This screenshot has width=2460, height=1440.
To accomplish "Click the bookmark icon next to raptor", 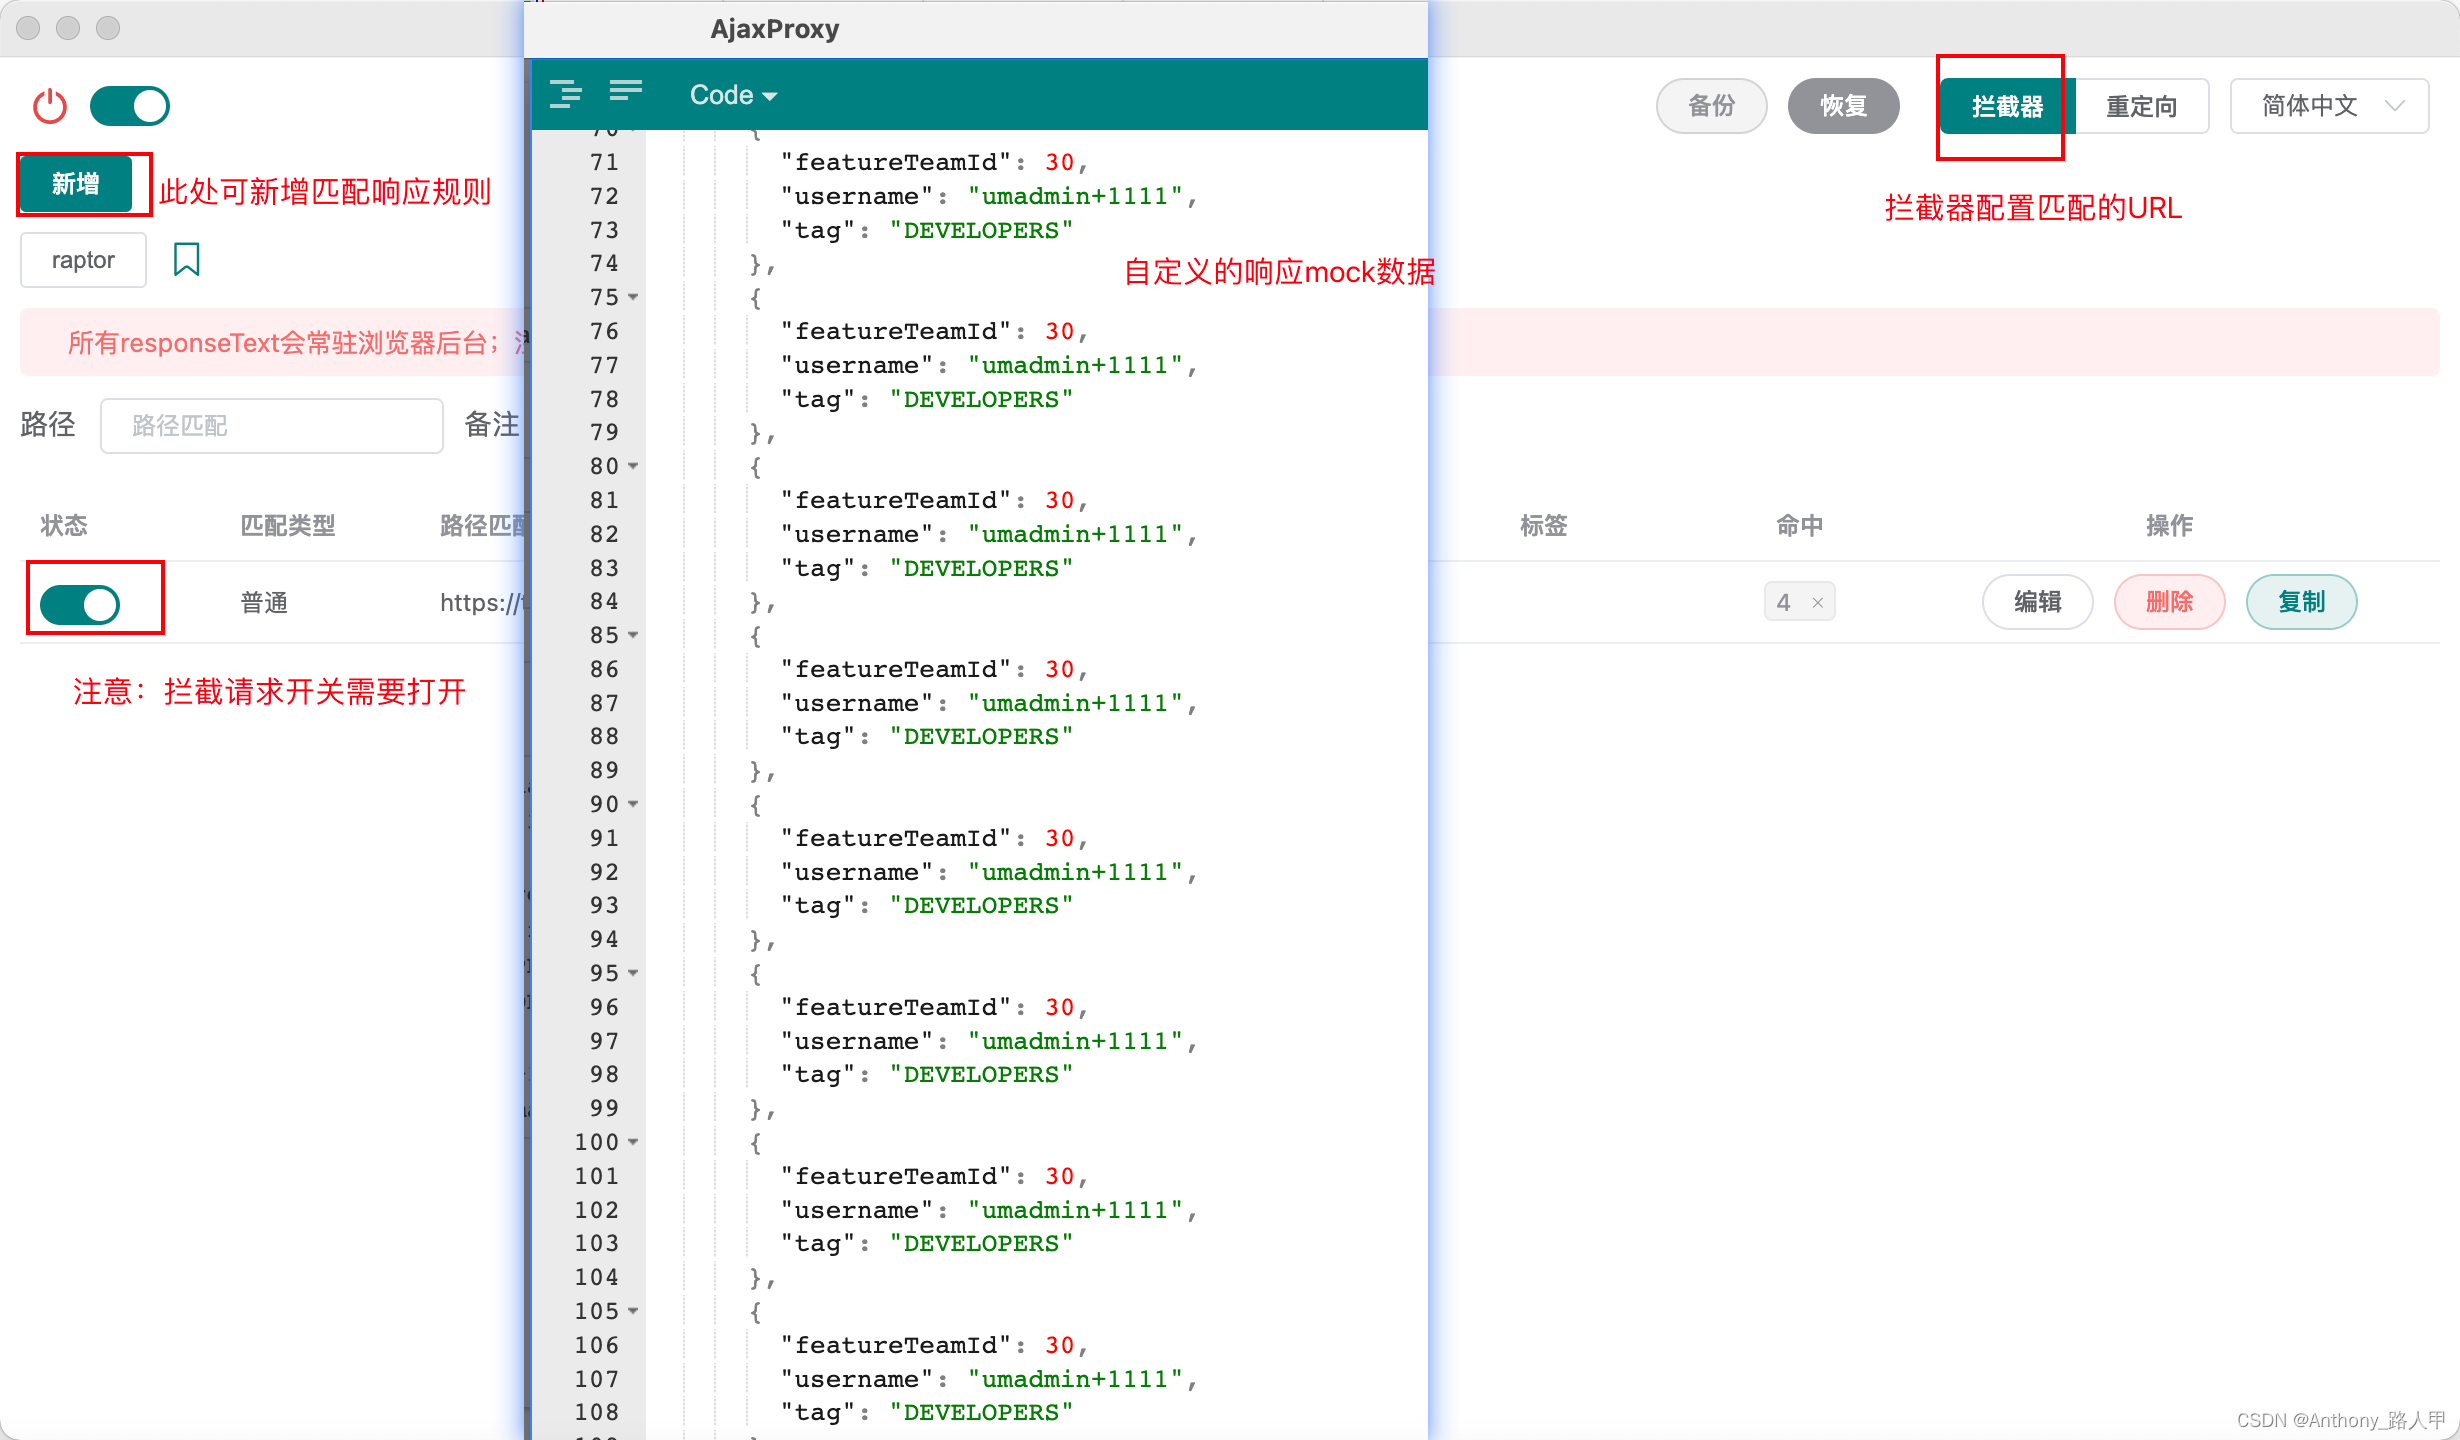I will pos(187,259).
